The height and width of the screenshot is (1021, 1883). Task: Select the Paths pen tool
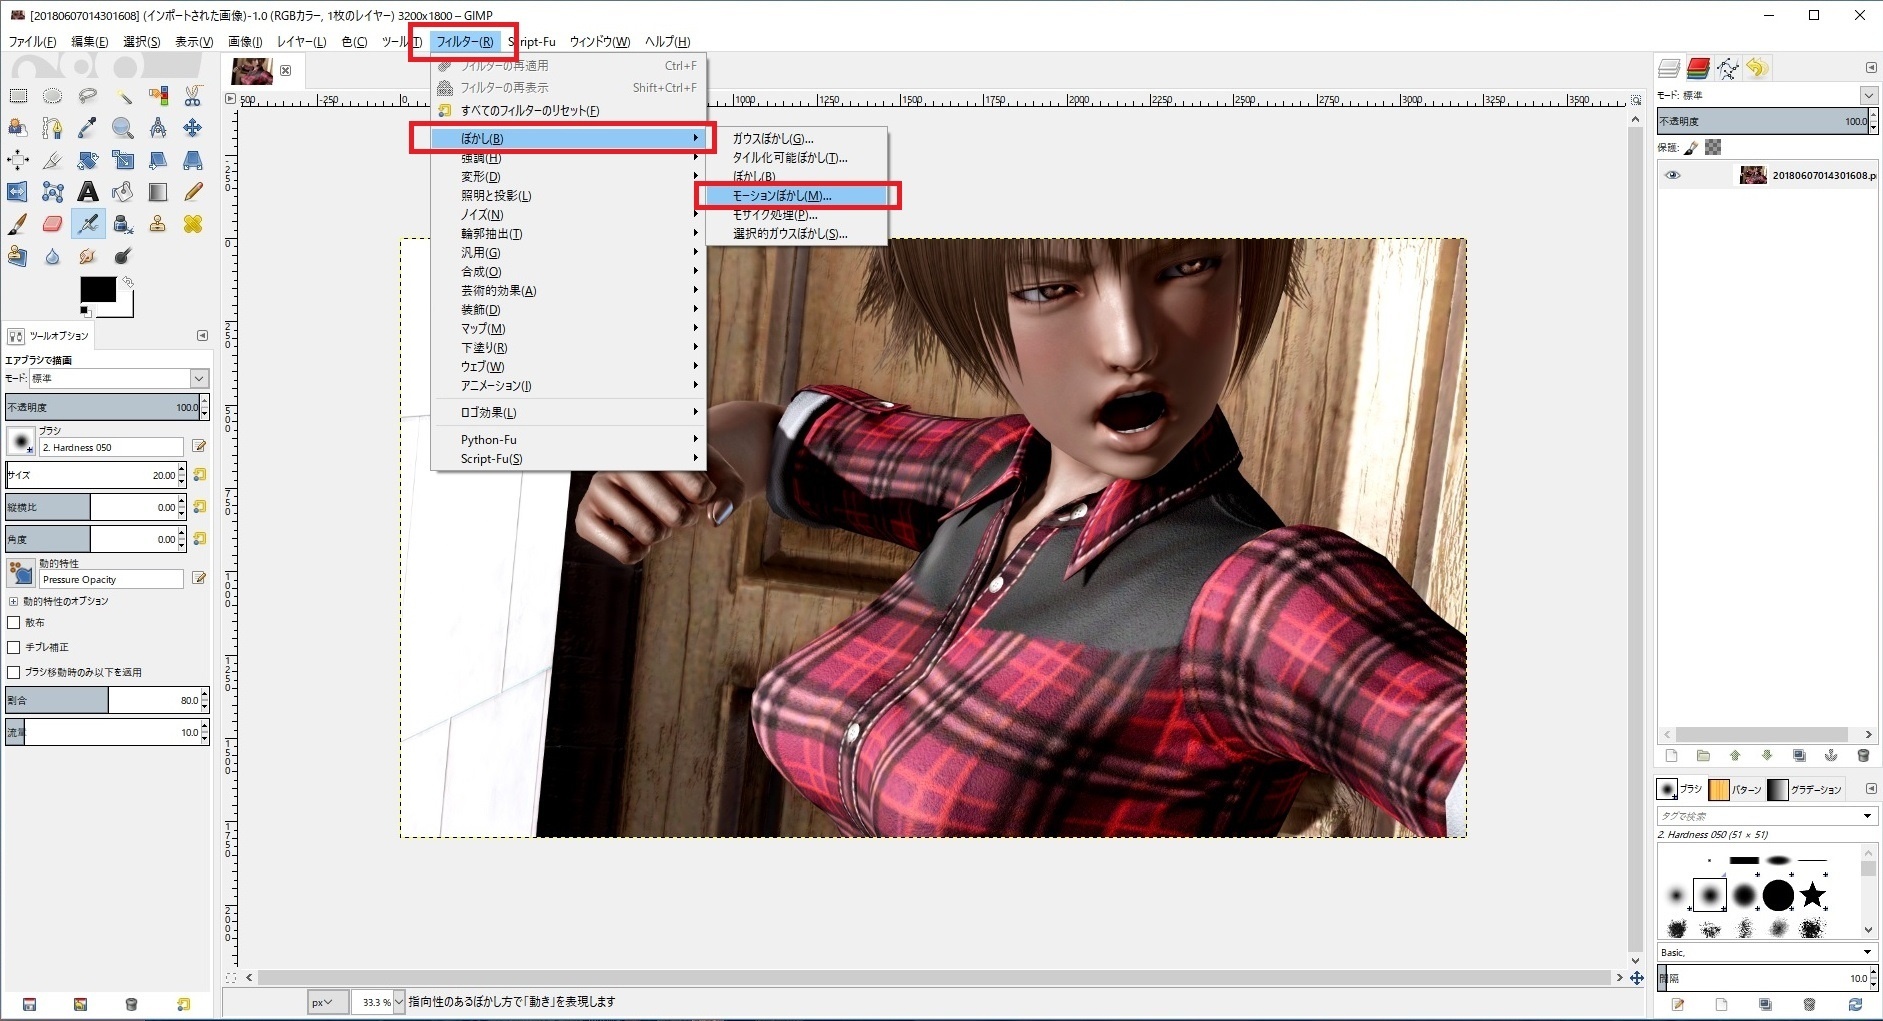(x=53, y=128)
